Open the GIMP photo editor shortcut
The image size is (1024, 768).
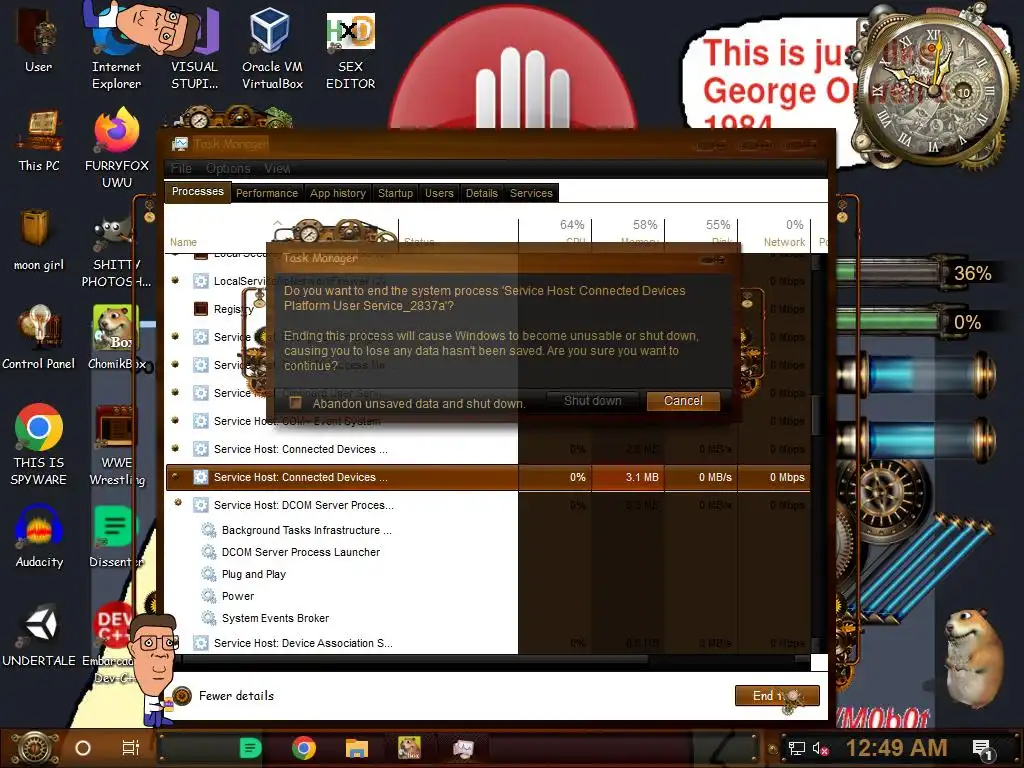pyautogui.click(x=116, y=251)
